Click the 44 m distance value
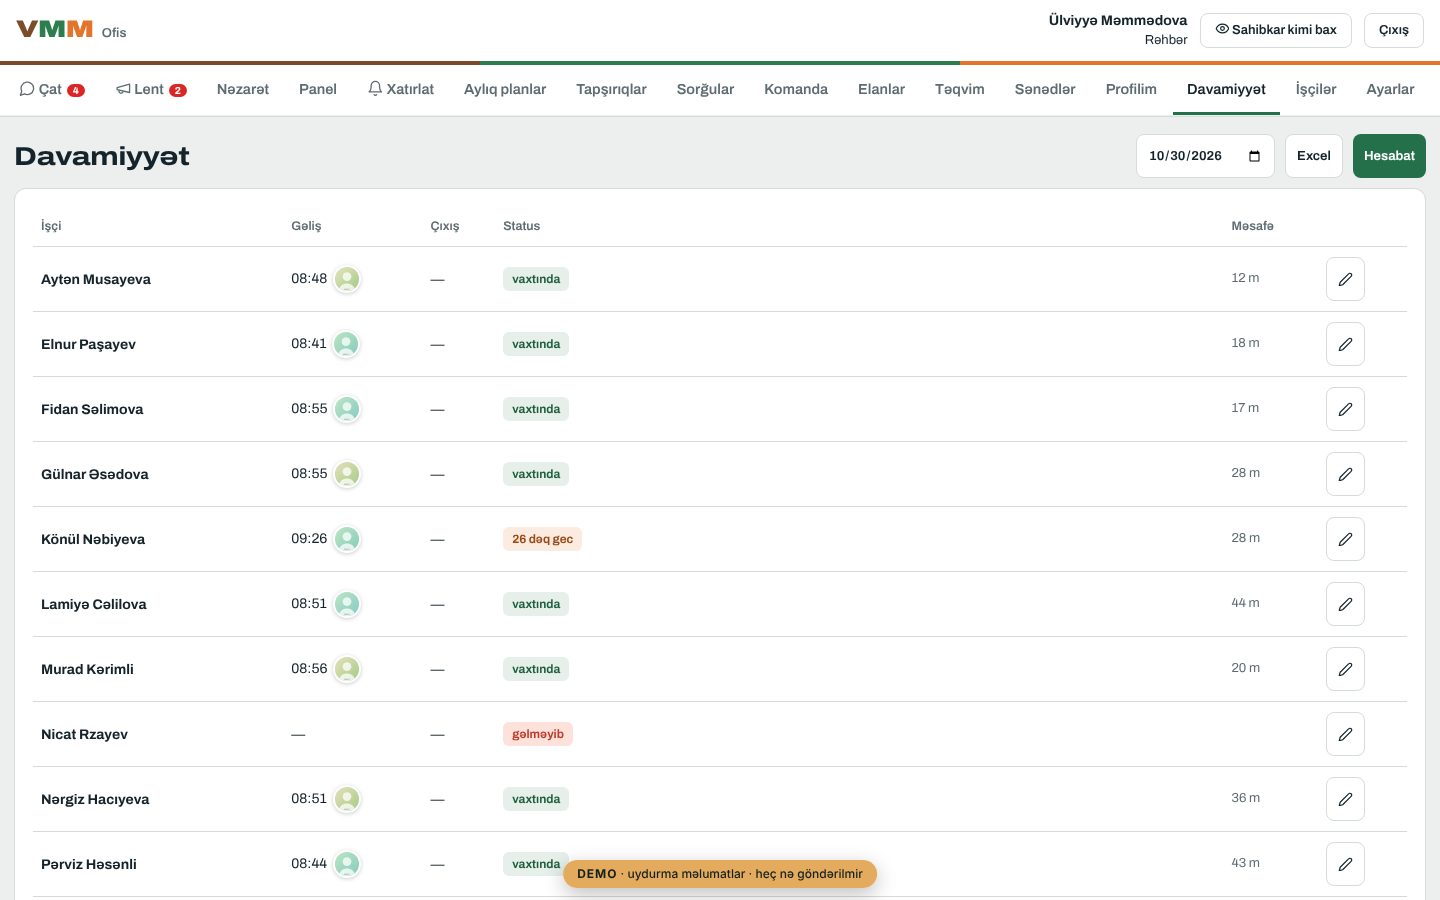The width and height of the screenshot is (1440, 900). click(x=1245, y=603)
